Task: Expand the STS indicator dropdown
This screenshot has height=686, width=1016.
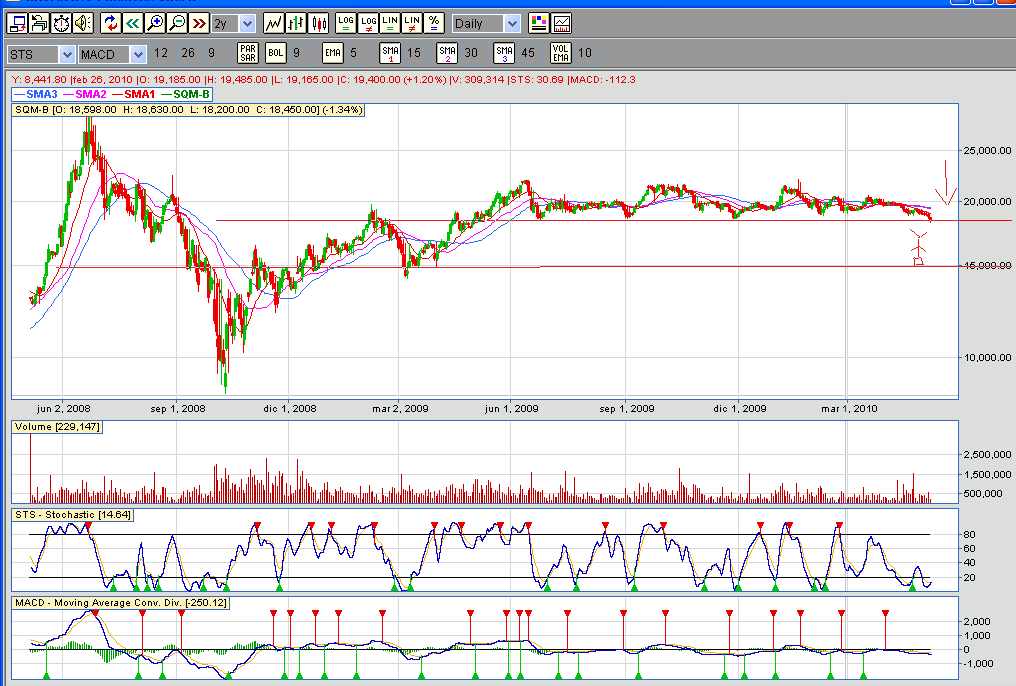Action: pyautogui.click(x=67, y=53)
